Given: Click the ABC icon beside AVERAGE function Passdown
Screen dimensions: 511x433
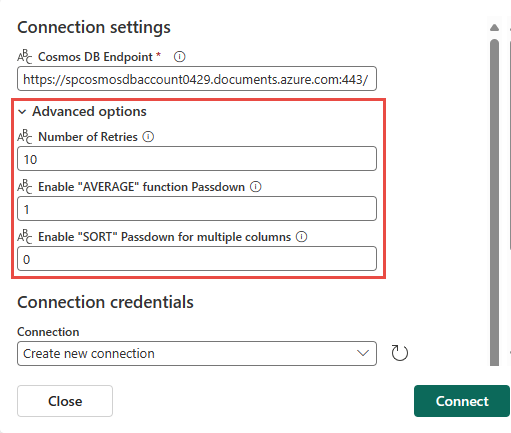Looking at the screenshot, I should (25, 187).
